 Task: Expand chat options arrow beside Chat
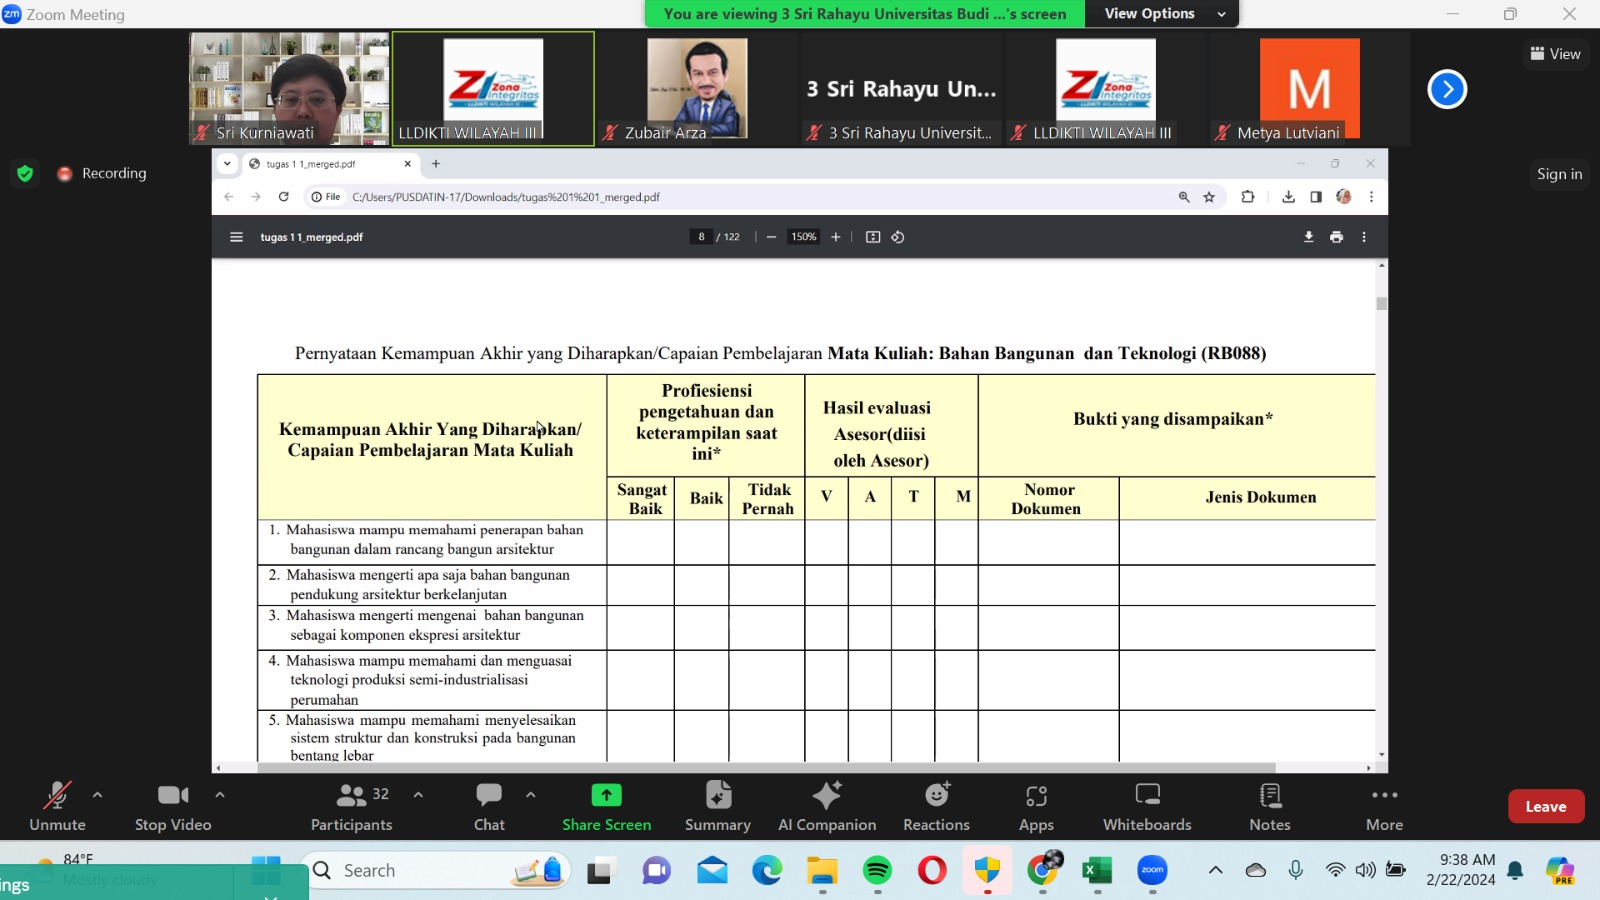click(531, 795)
